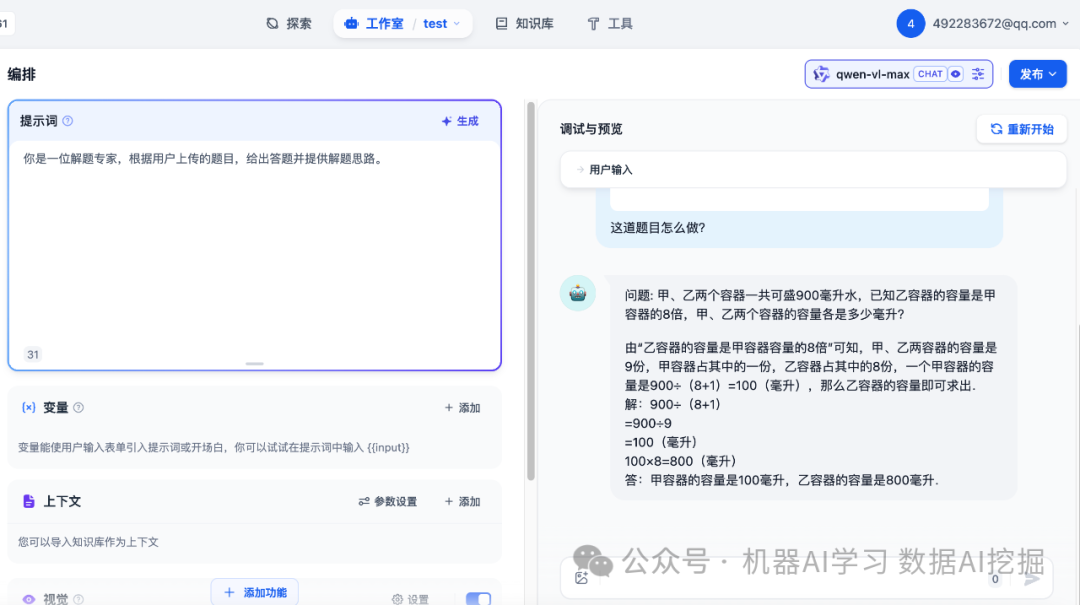Open the 工具 tab

[x=609, y=24]
